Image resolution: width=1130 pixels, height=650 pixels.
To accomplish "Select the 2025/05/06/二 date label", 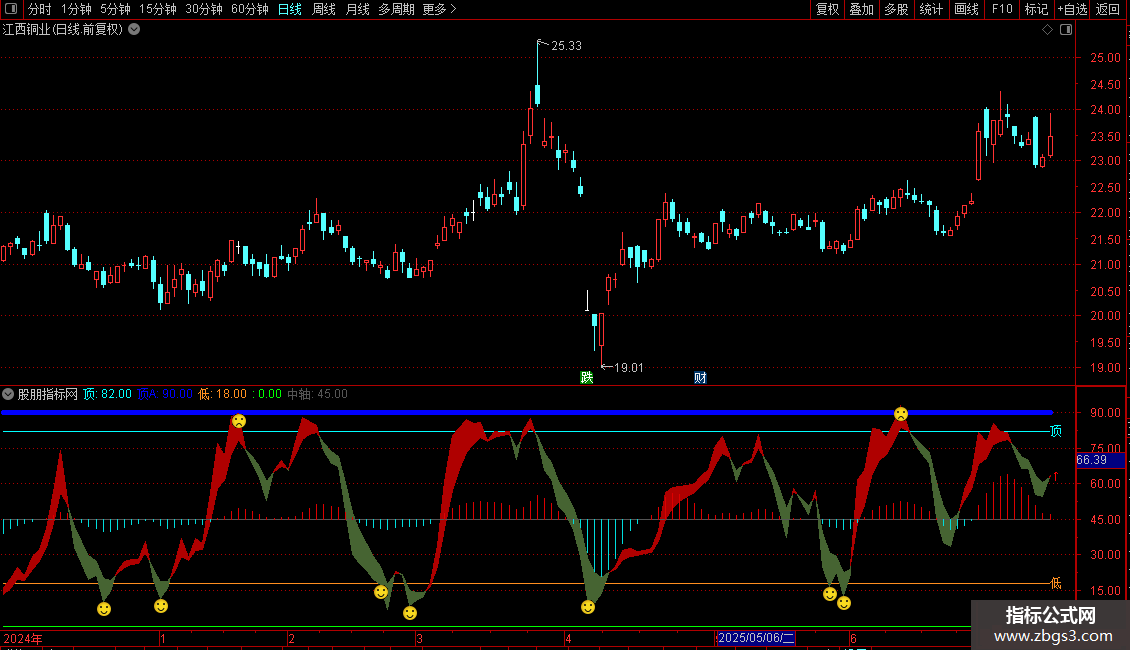I will click(x=756, y=638).
